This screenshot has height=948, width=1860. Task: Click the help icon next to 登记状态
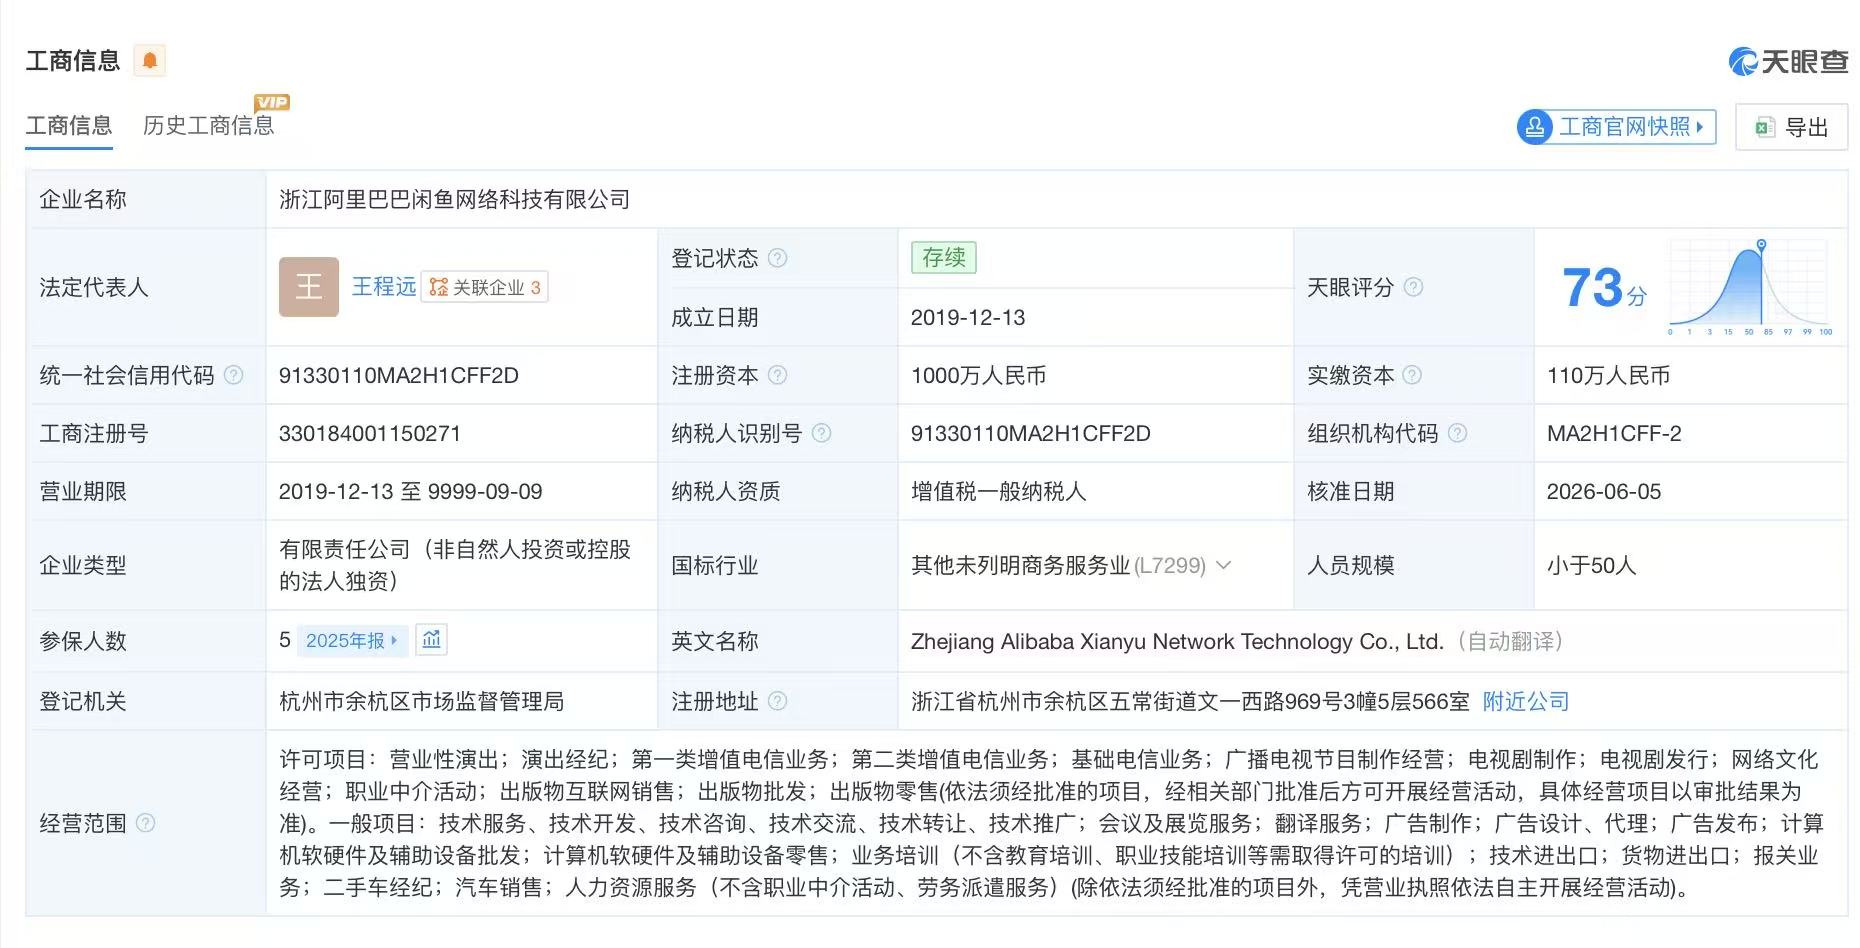tap(777, 258)
